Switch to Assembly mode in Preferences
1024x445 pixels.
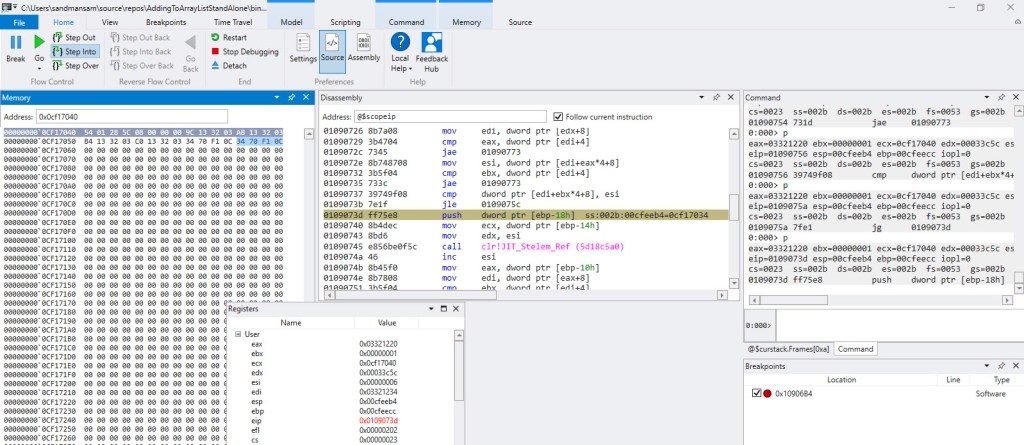363,48
